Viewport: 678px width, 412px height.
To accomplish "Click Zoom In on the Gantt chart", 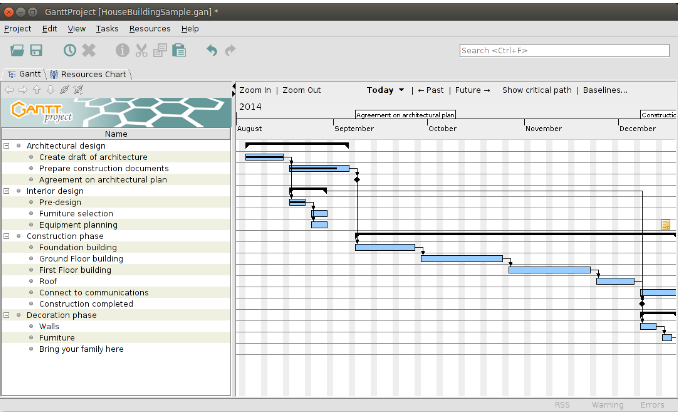I will 255,90.
